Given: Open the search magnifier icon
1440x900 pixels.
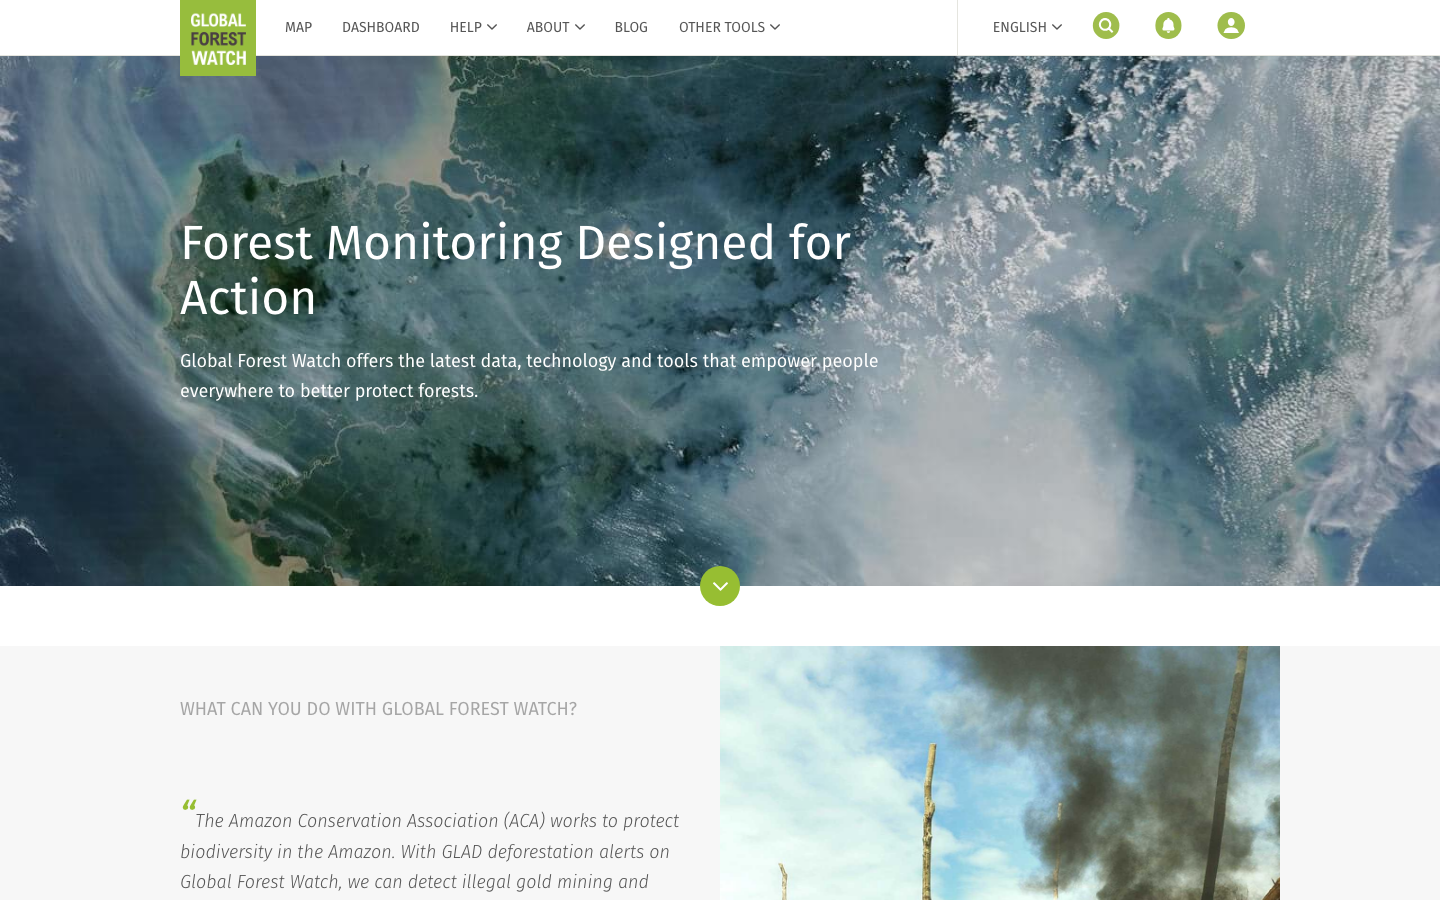Looking at the screenshot, I should pyautogui.click(x=1106, y=26).
